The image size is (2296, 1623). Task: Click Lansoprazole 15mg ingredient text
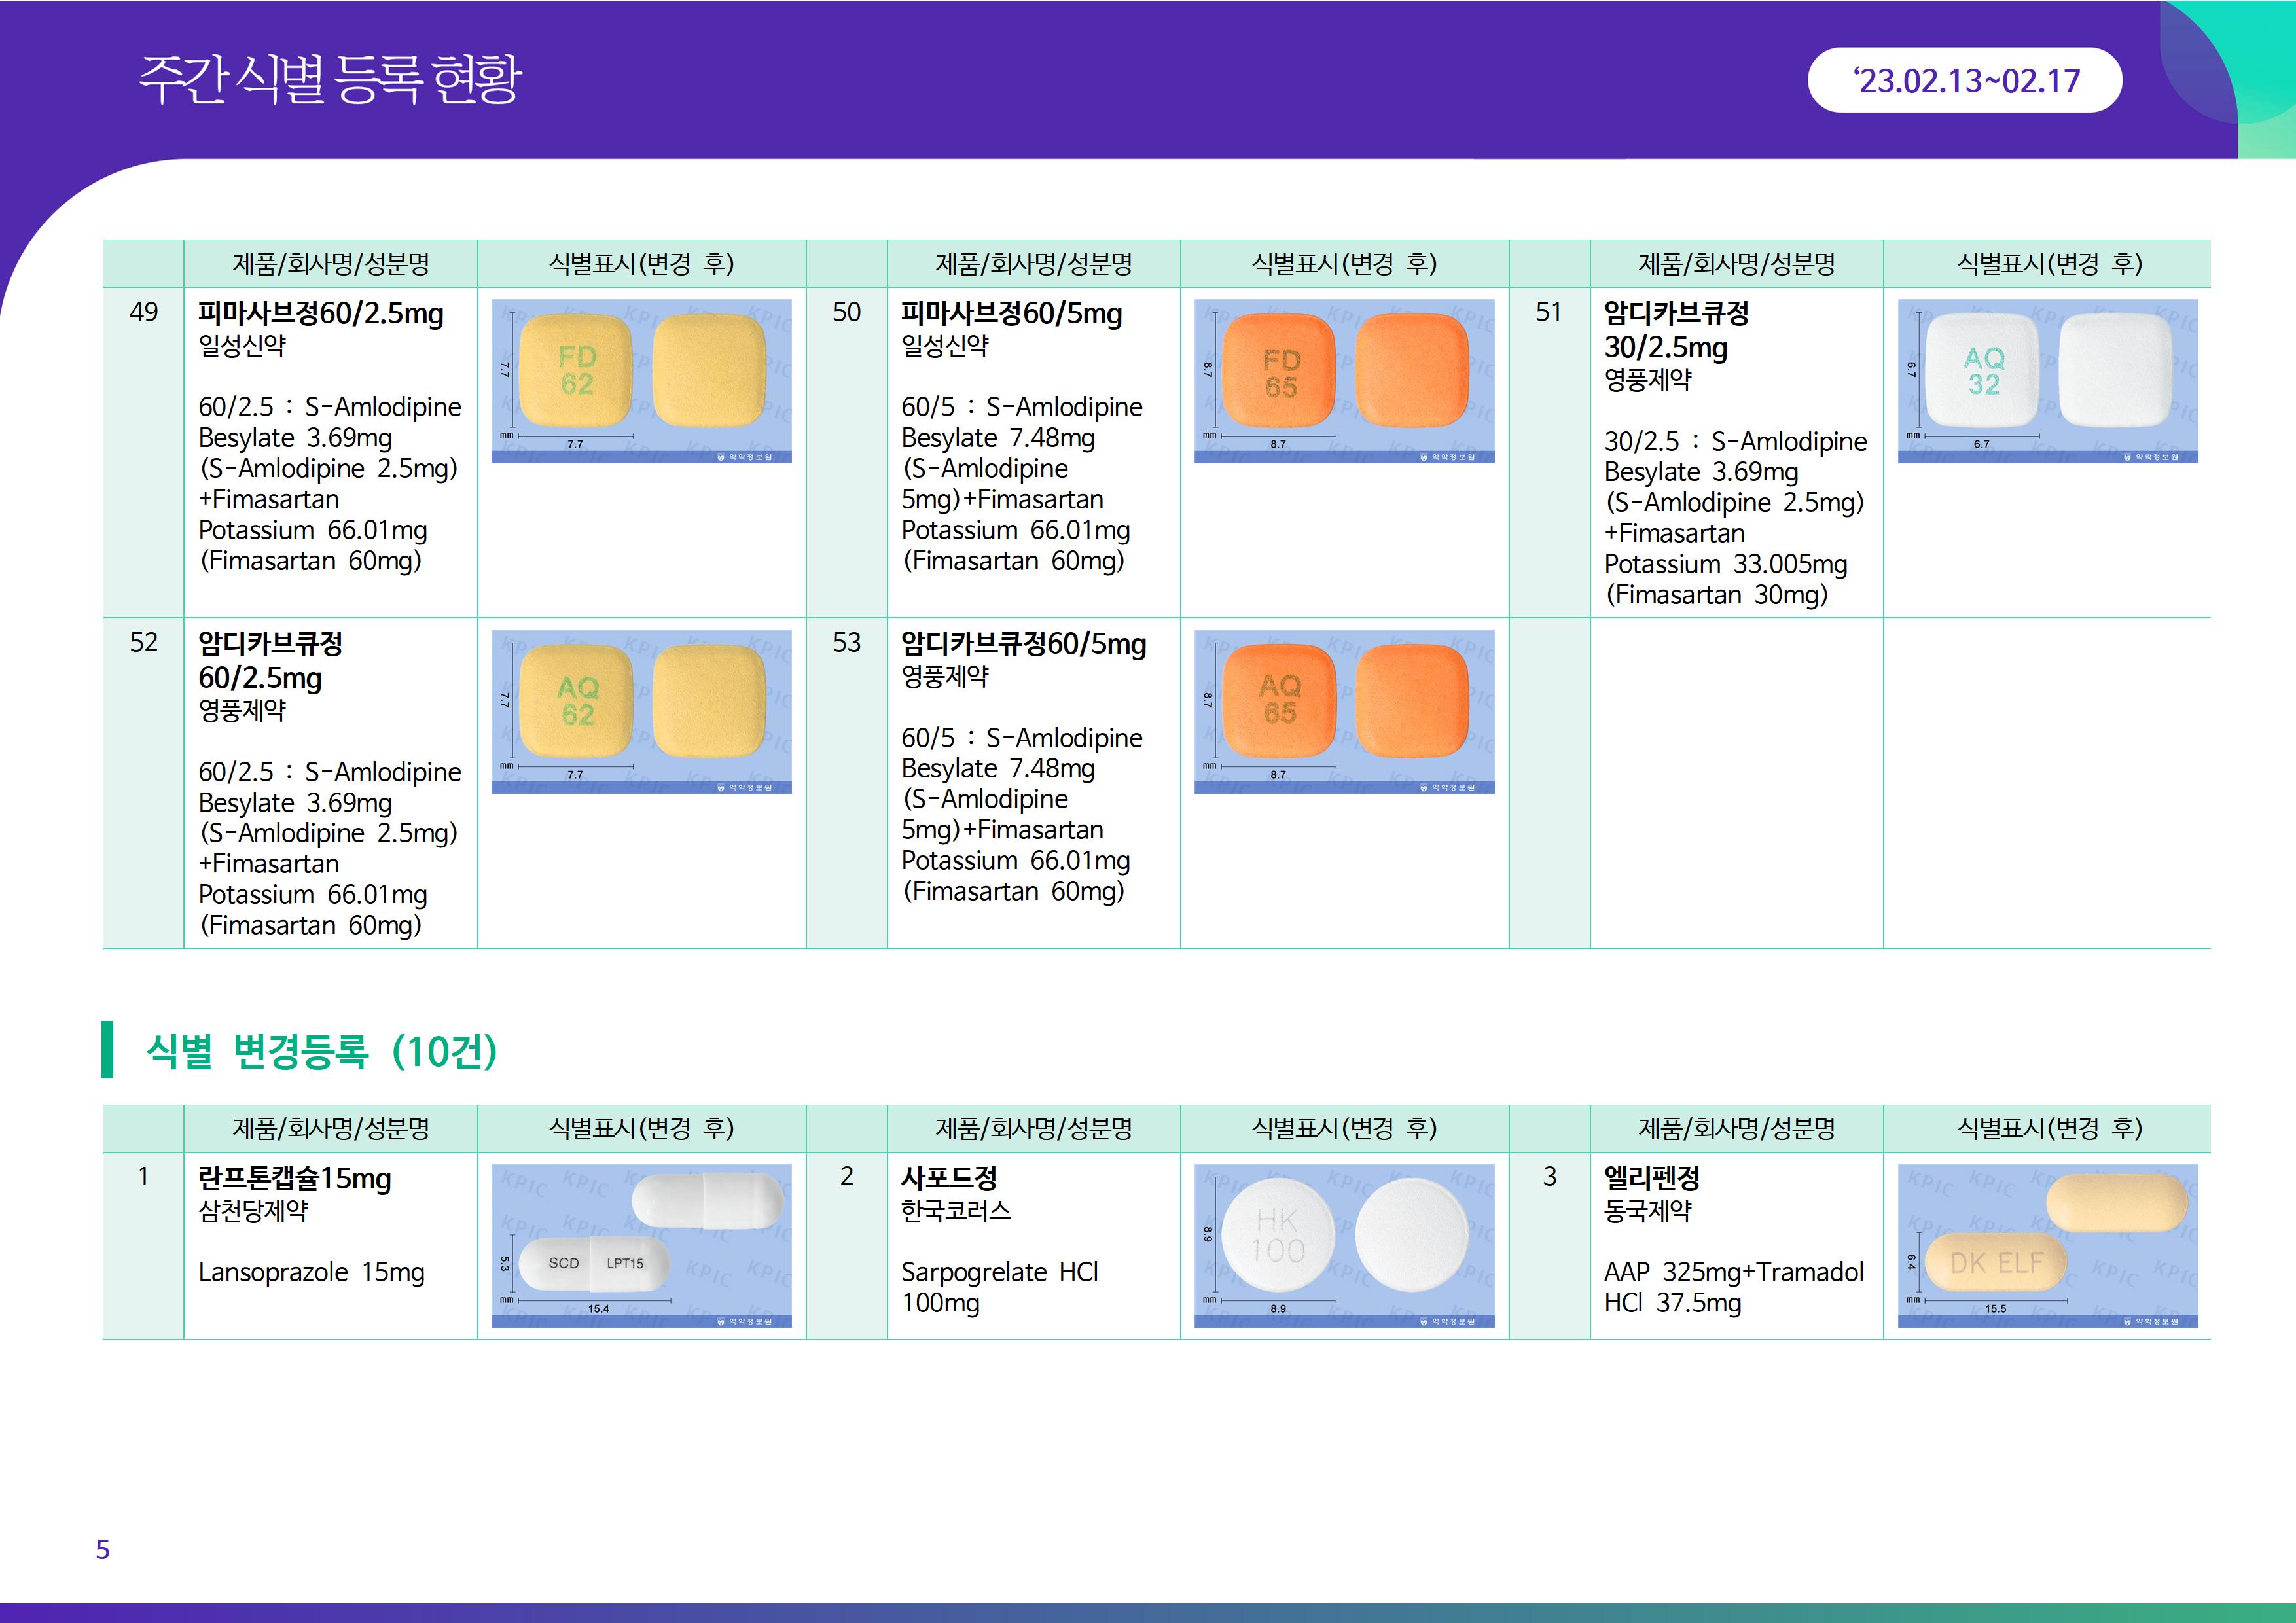coord(311,1272)
